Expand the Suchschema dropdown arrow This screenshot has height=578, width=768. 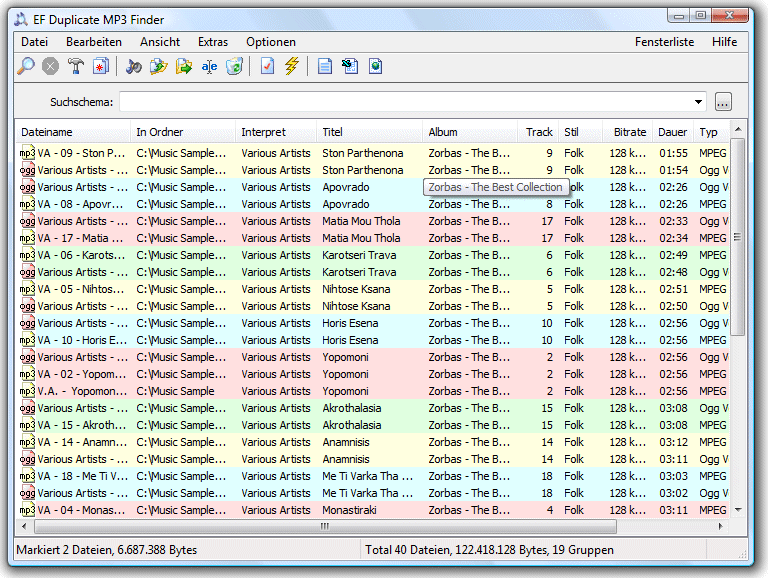click(x=699, y=102)
